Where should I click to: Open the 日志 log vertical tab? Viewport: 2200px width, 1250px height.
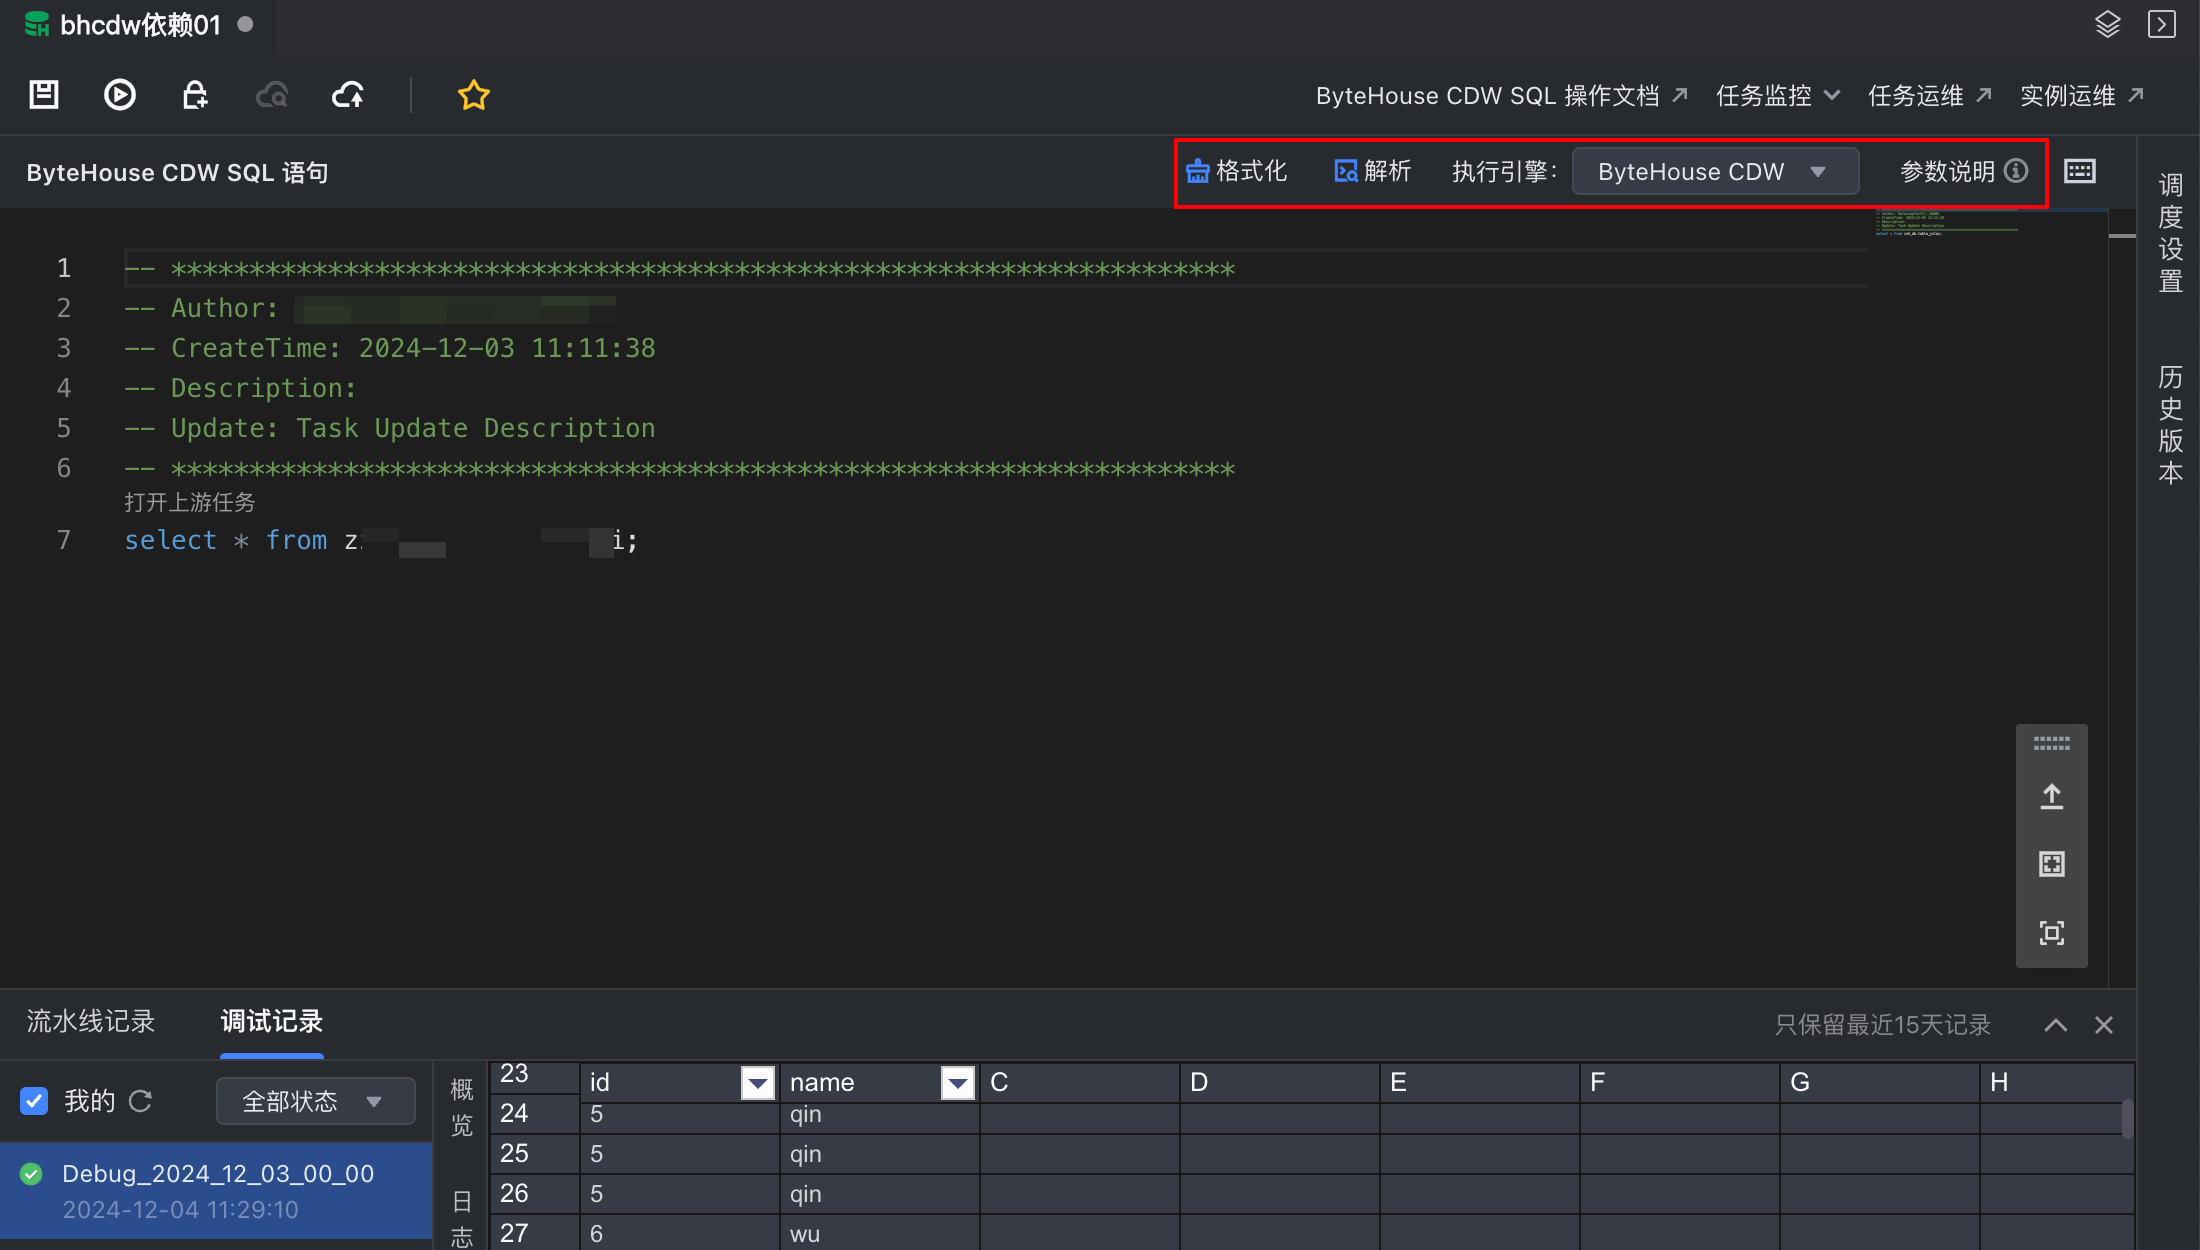pos(461,1218)
